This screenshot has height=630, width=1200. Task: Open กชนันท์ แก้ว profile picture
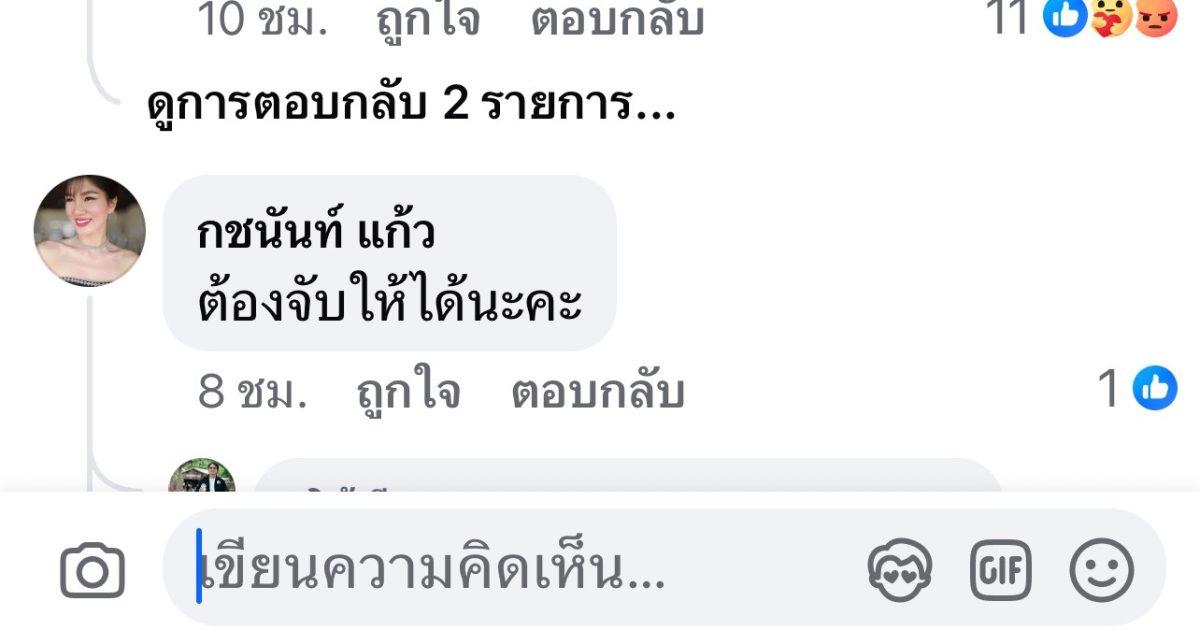coord(90,231)
